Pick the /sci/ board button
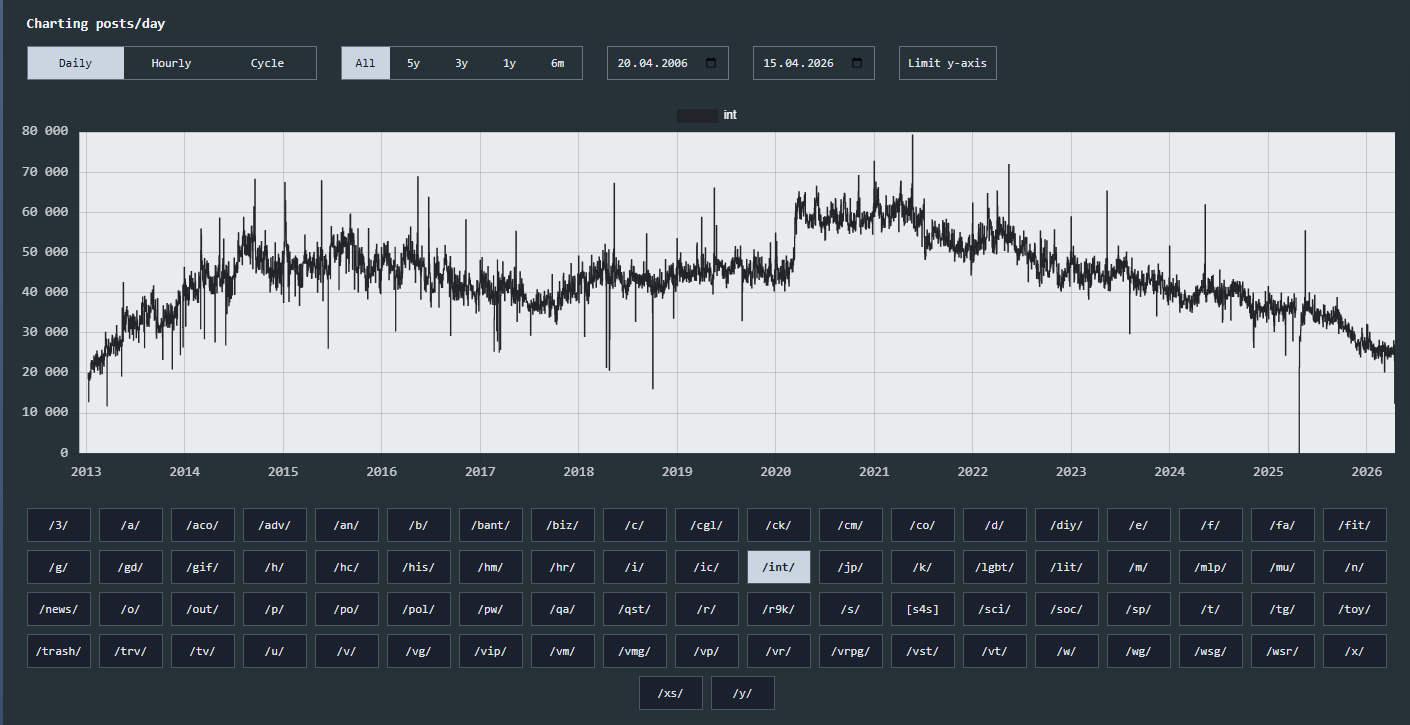Viewport: 1410px width, 725px height. pos(996,609)
